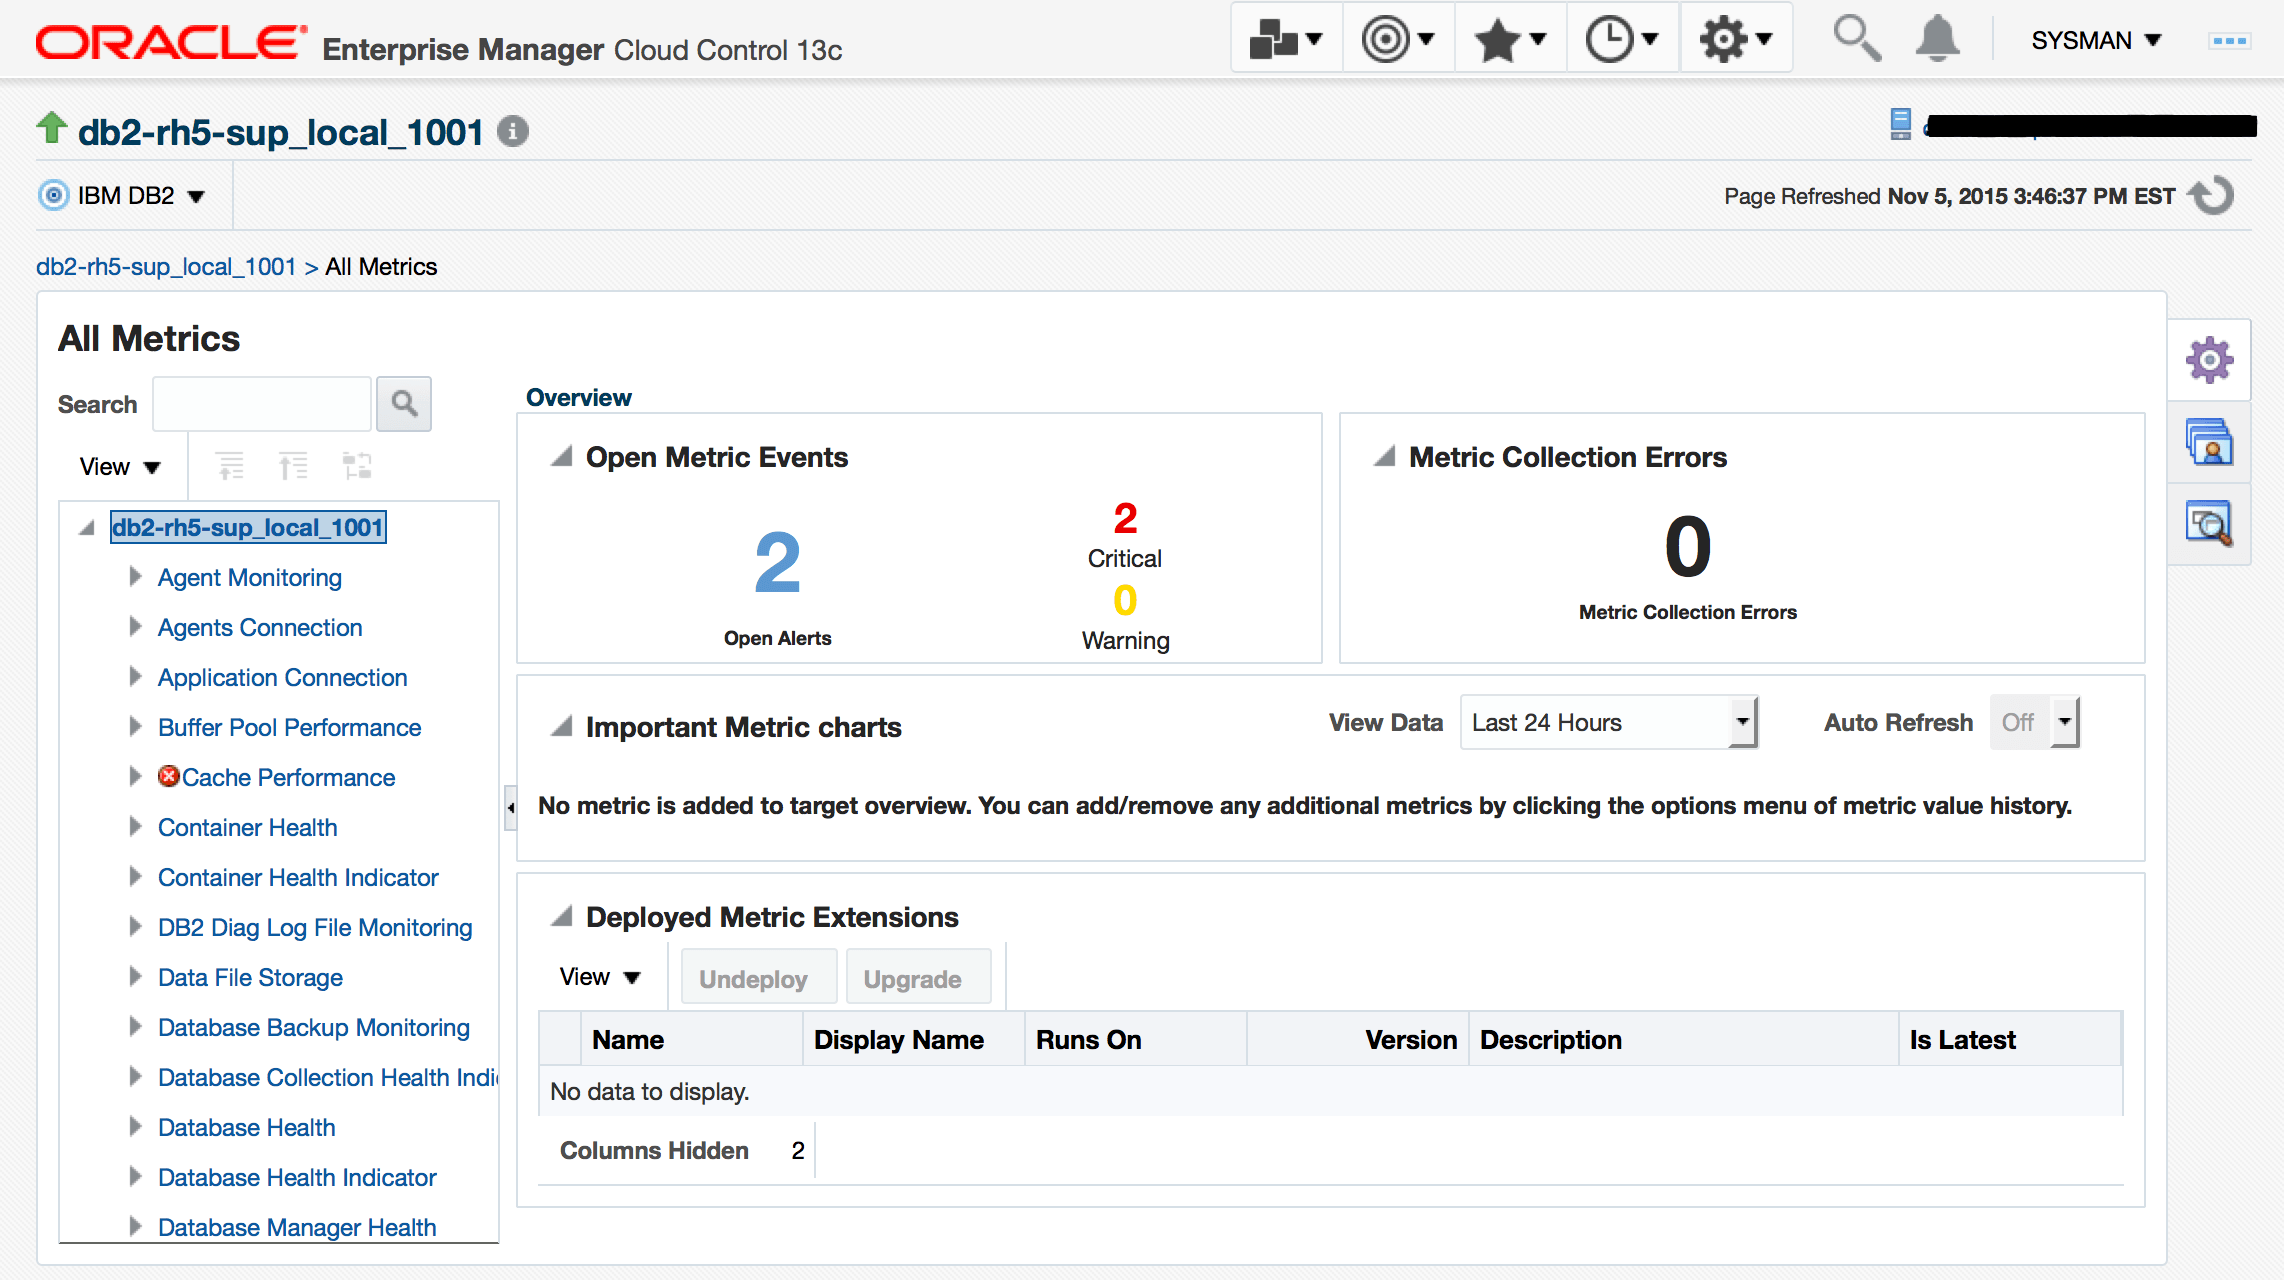Open the Auto Refresh Off dropdown
Screen dimensions: 2284x1280
pos(2065,722)
